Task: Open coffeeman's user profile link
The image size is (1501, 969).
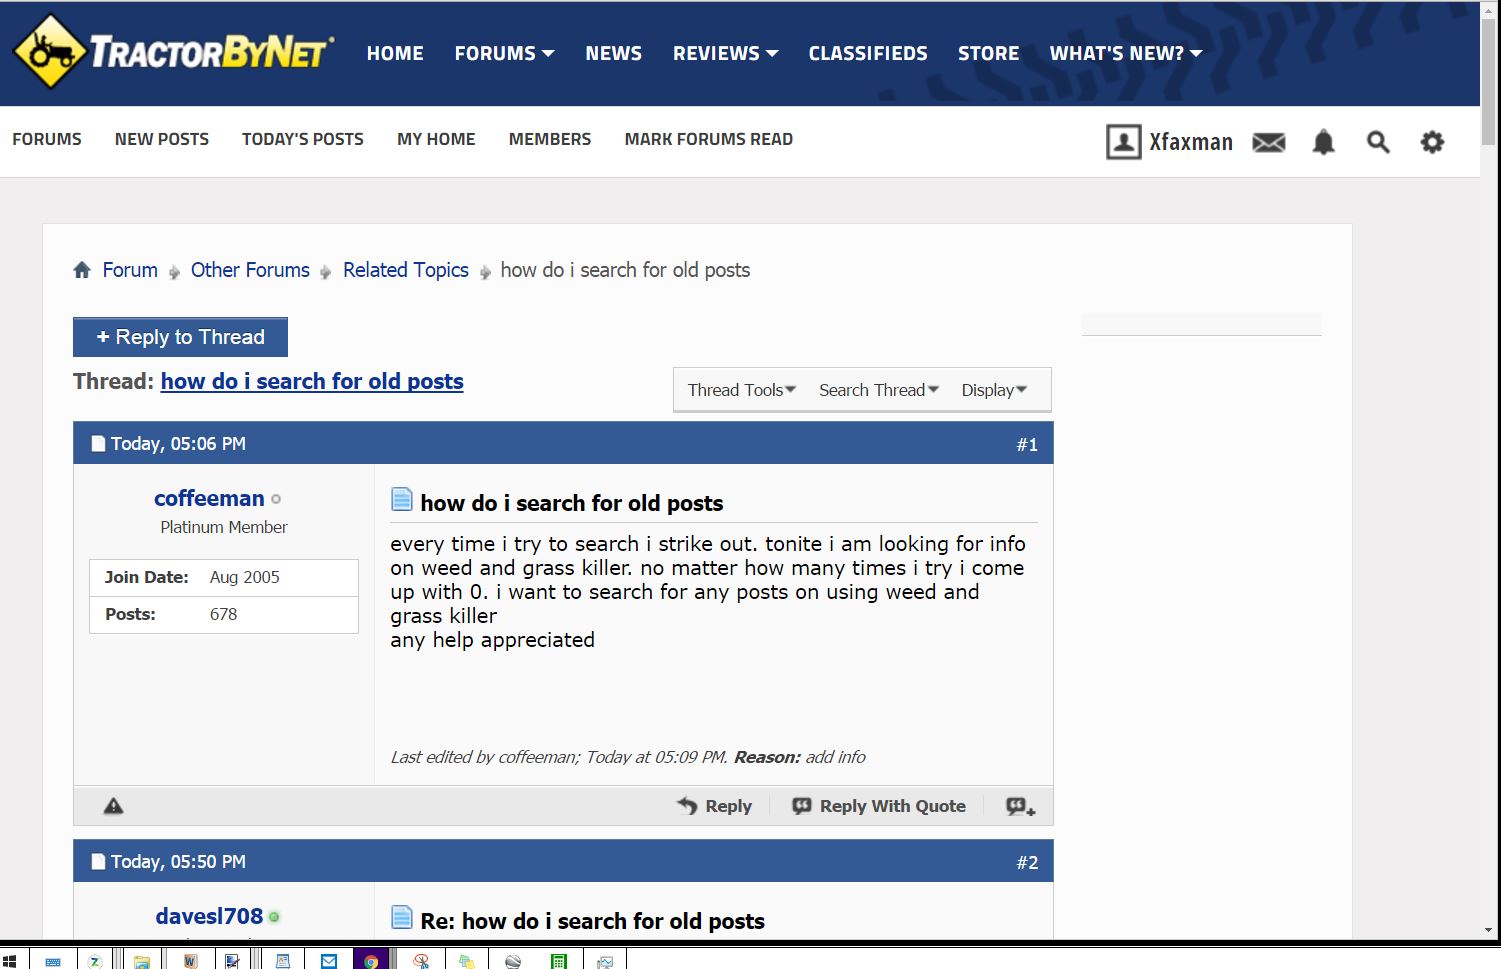Action: click(x=209, y=498)
